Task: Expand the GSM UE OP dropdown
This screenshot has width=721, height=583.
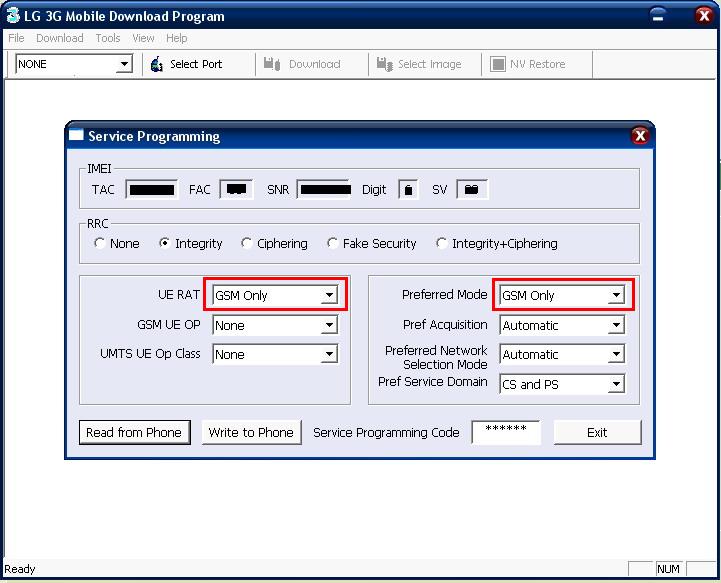Action: (x=329, y=326)
